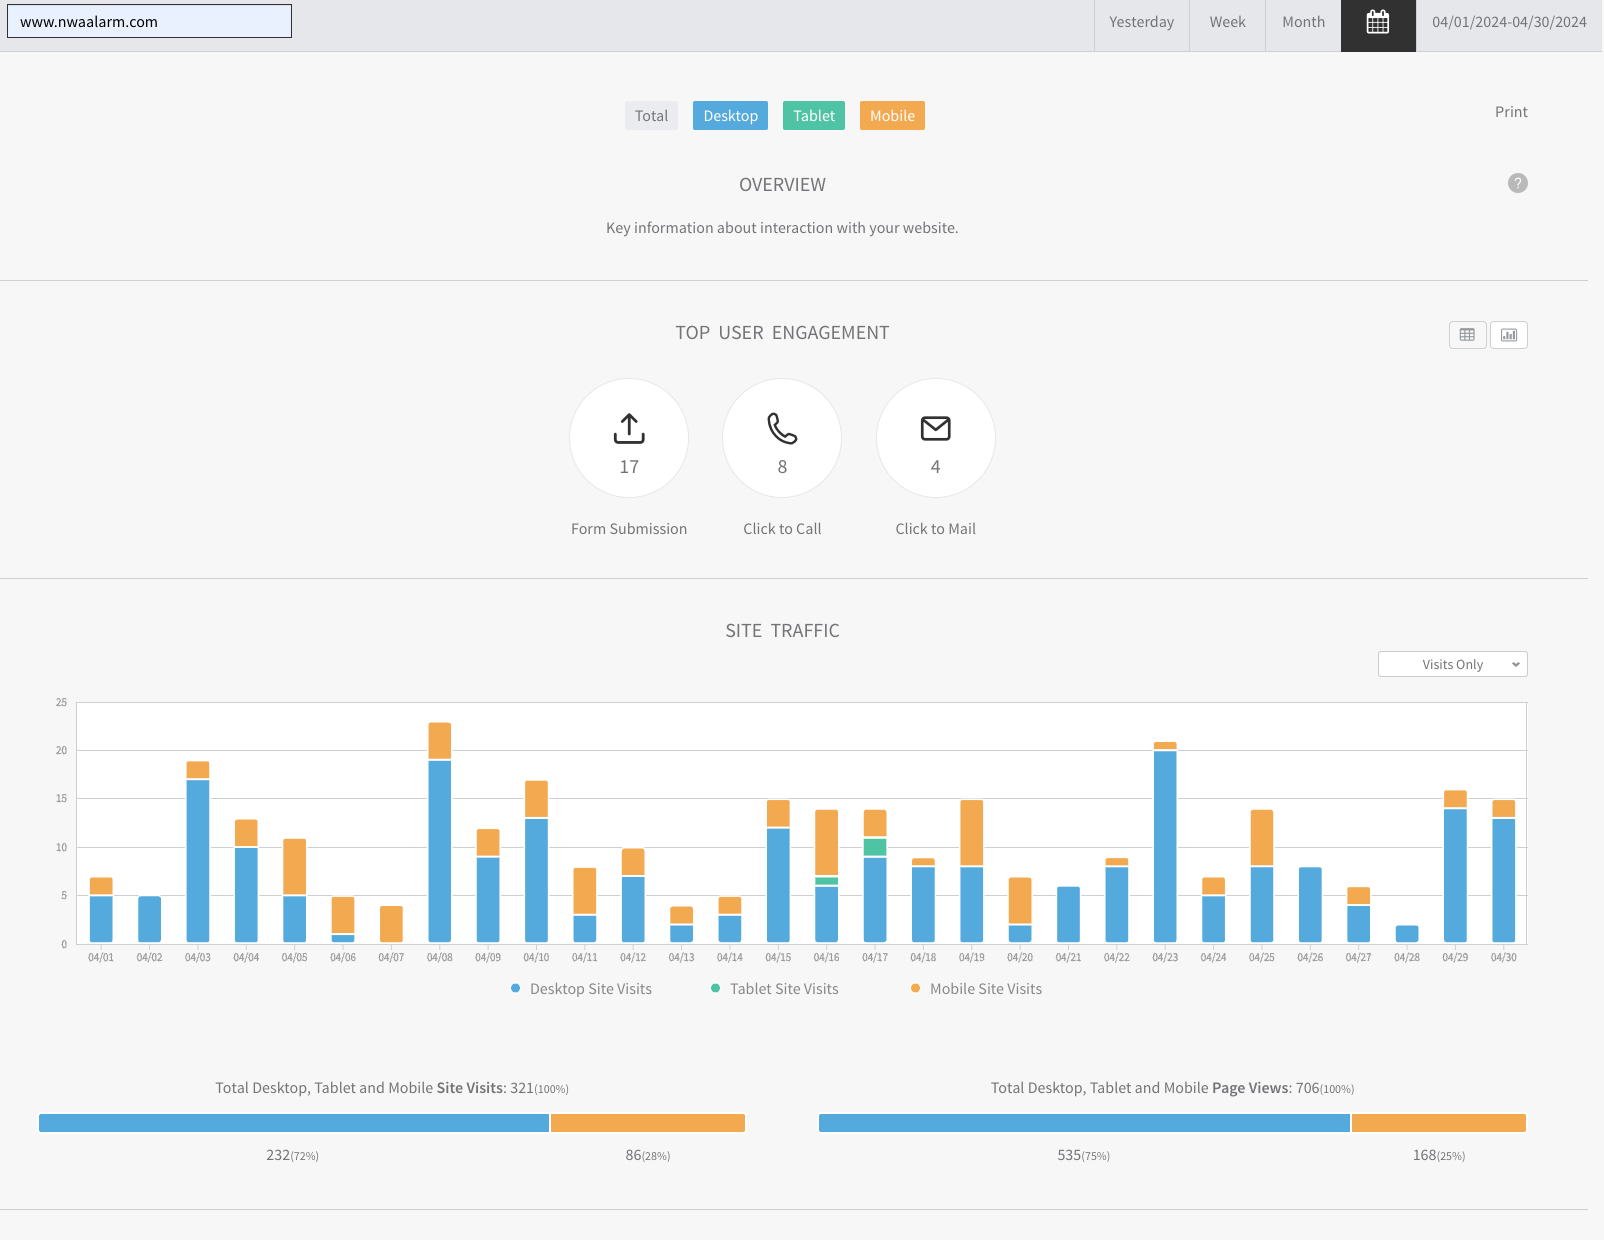Click the www.nwaalarm.com site field
Image resolution: width=1604 pixels, height=1240 pixels.
tap(149, 21)
